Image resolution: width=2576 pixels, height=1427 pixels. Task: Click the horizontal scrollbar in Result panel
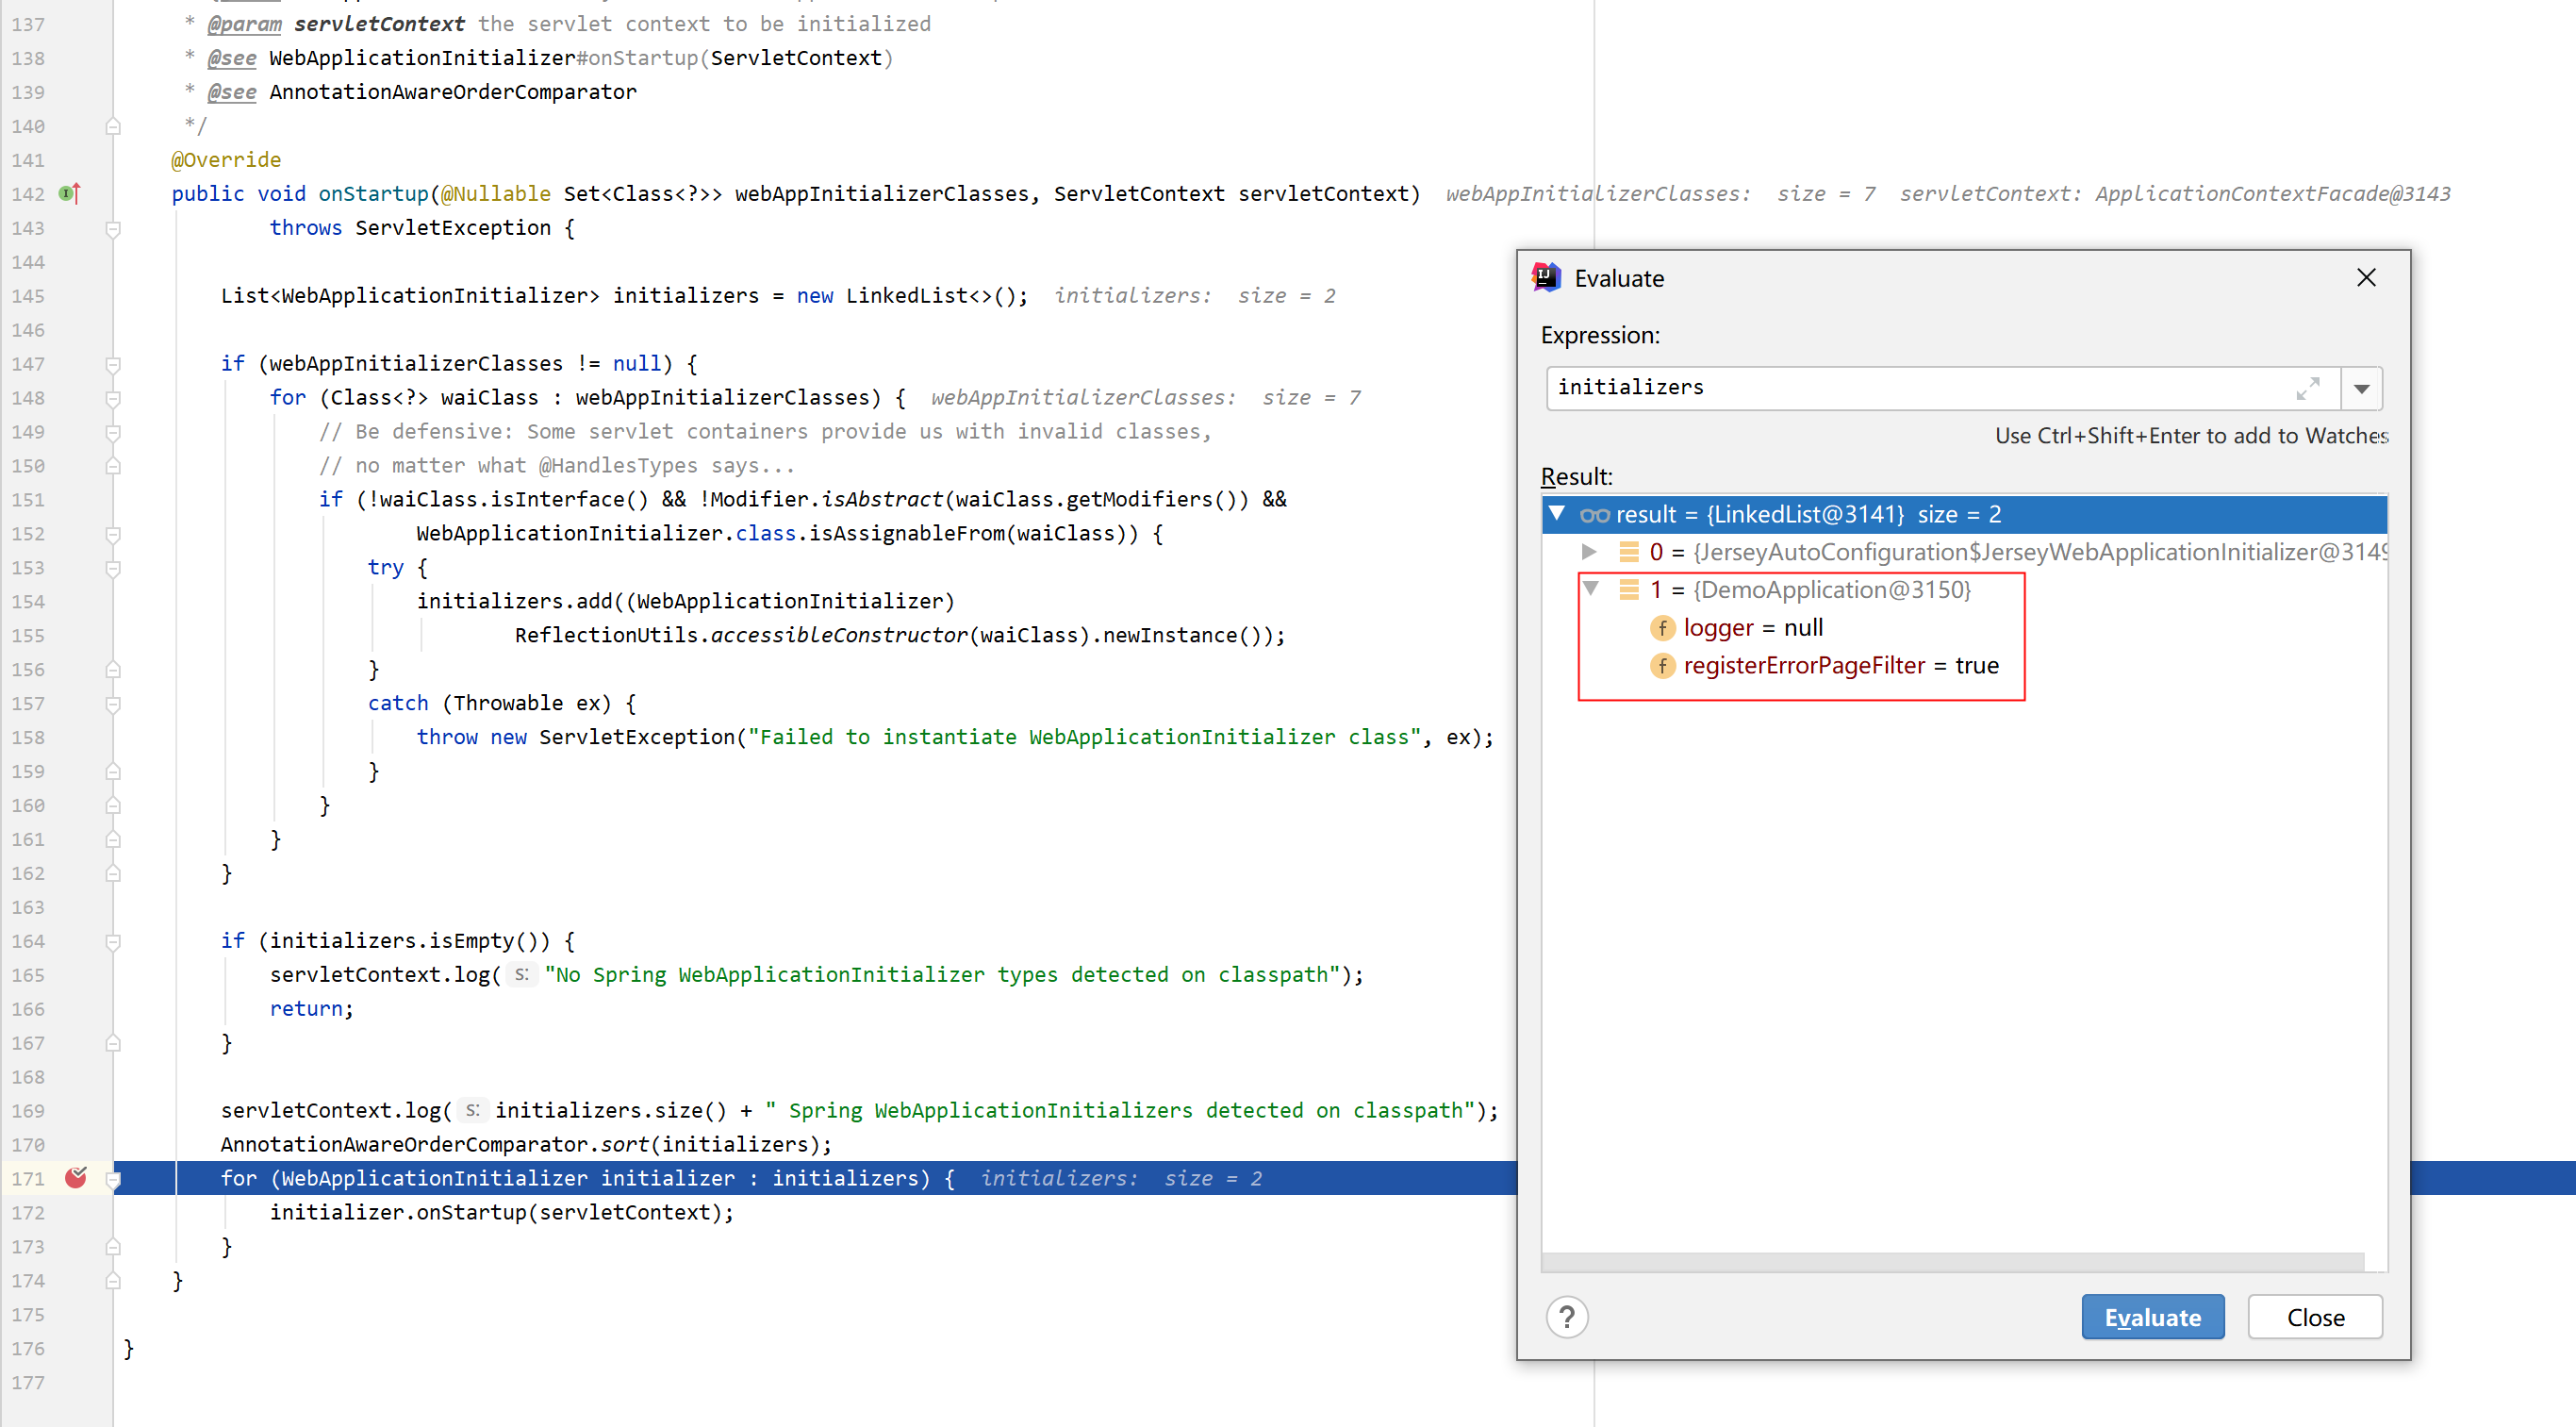(x=1953, y=1261)
